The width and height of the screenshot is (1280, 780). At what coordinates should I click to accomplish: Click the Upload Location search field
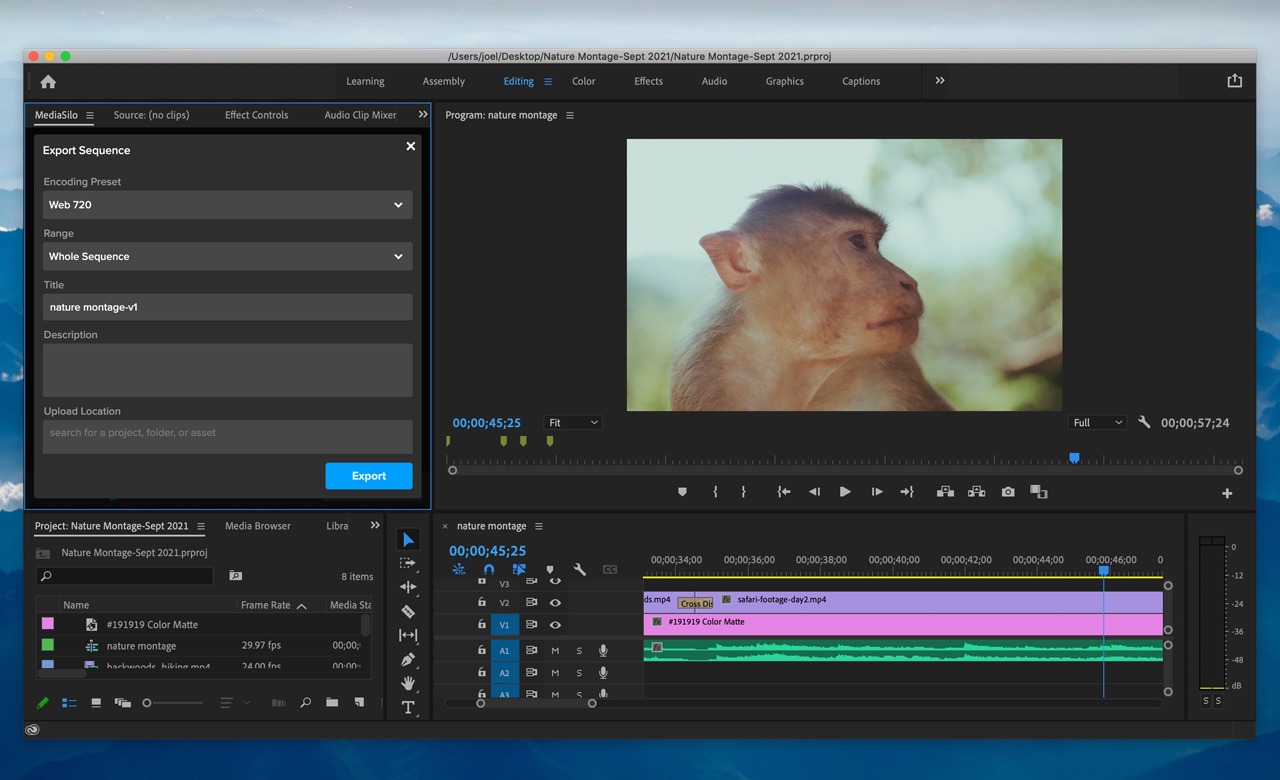point(228,434)
